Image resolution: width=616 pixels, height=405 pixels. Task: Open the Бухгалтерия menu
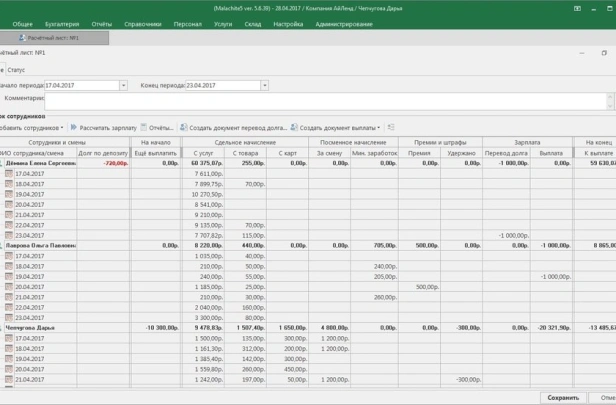click(62, 23)
